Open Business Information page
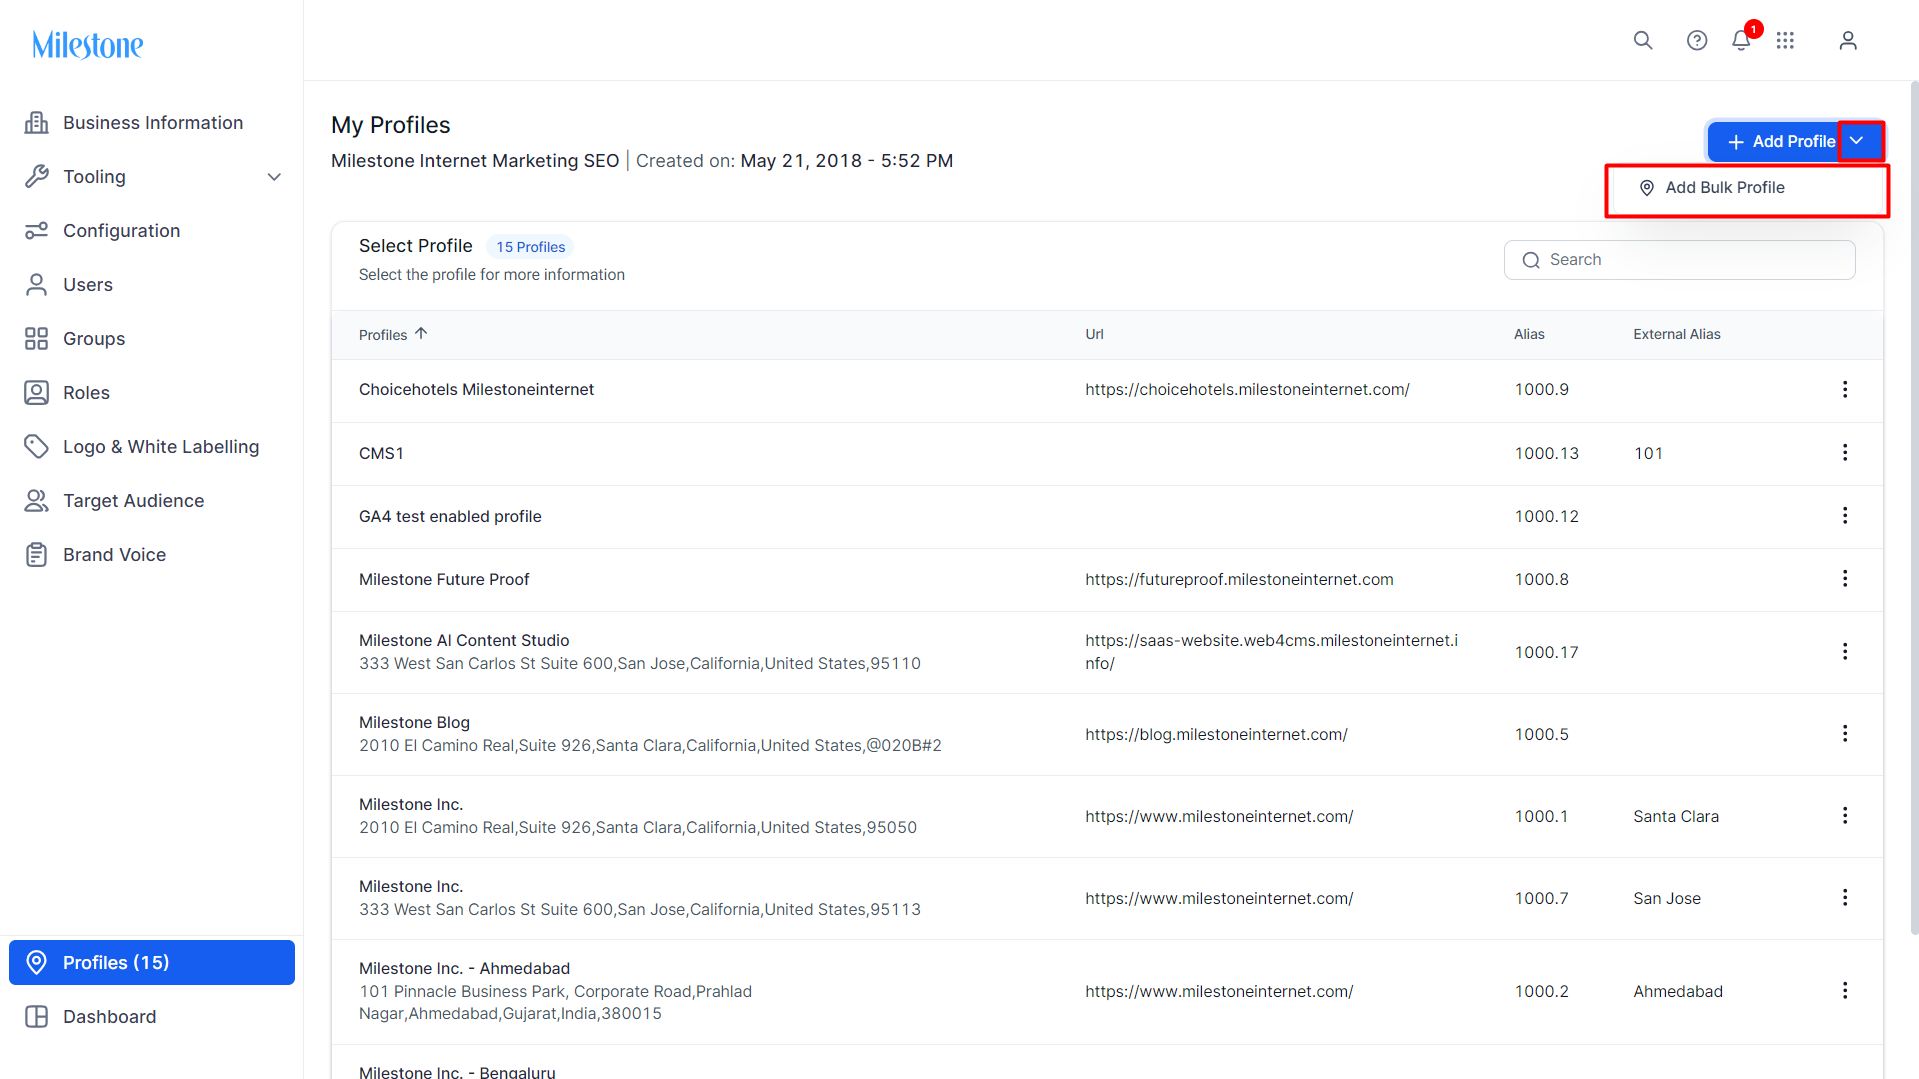The height and width of the screenshot is (1079, 1919). tap(152, 122)
